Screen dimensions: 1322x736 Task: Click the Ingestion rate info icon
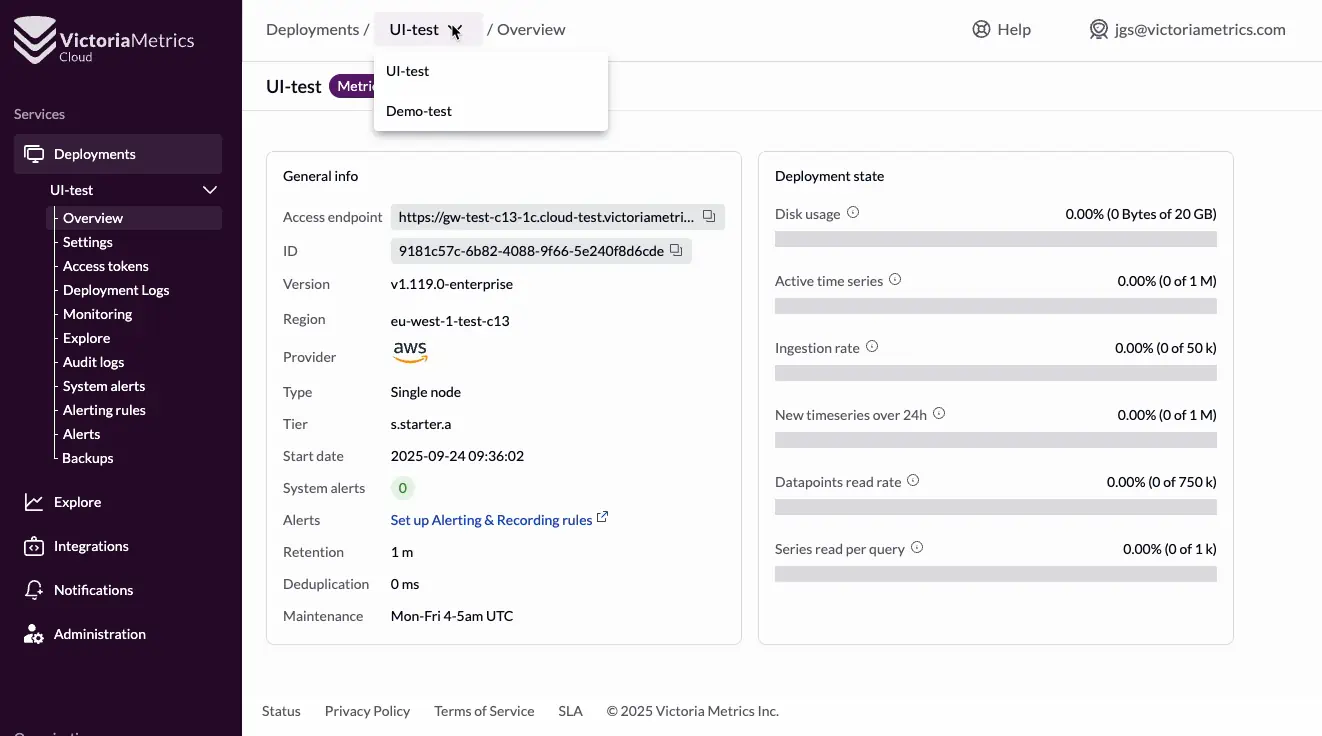click(x=872, y=347)
